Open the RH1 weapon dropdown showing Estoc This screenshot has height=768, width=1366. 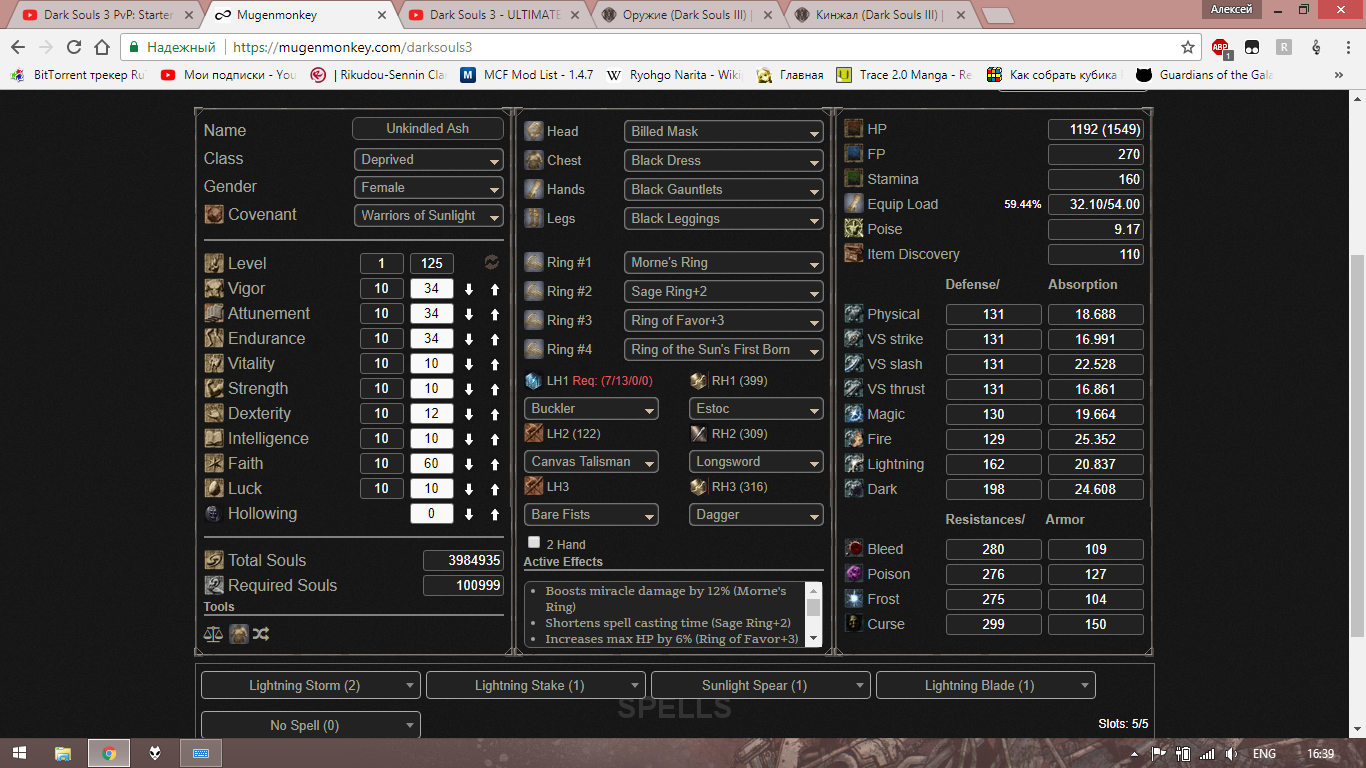[x=756, y=408]
